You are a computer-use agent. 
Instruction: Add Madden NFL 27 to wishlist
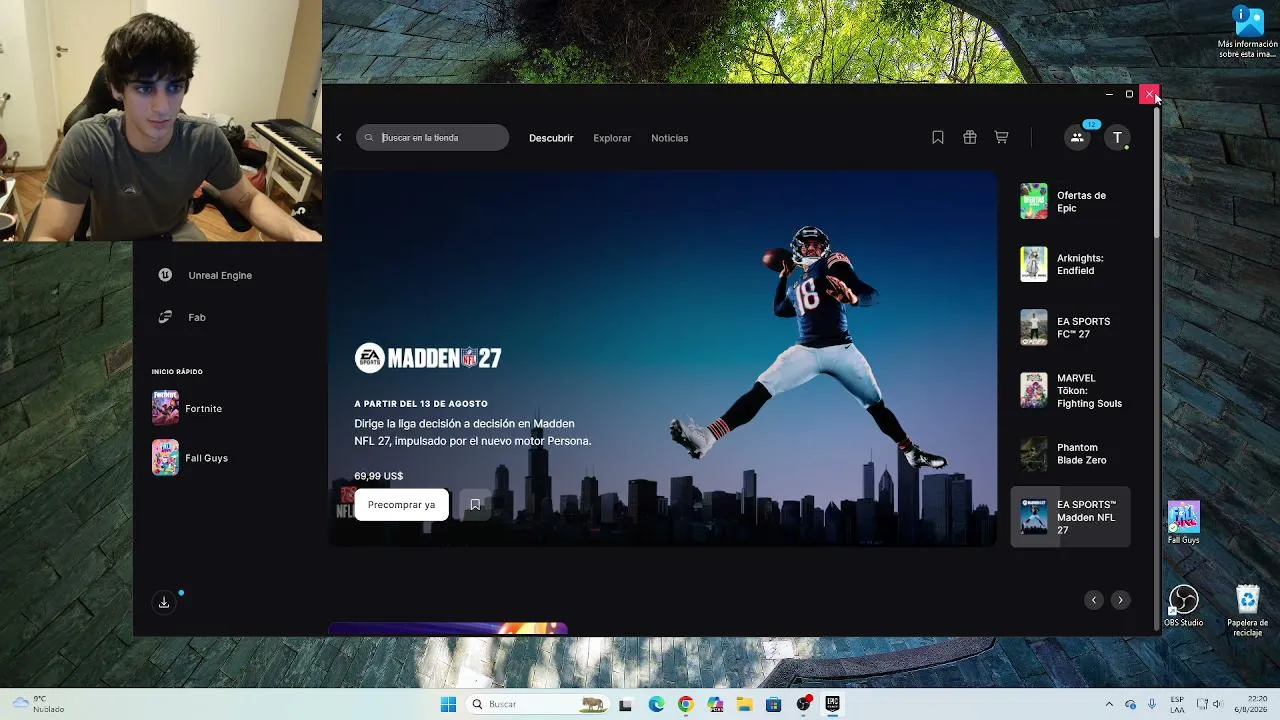tap(475, 505)
